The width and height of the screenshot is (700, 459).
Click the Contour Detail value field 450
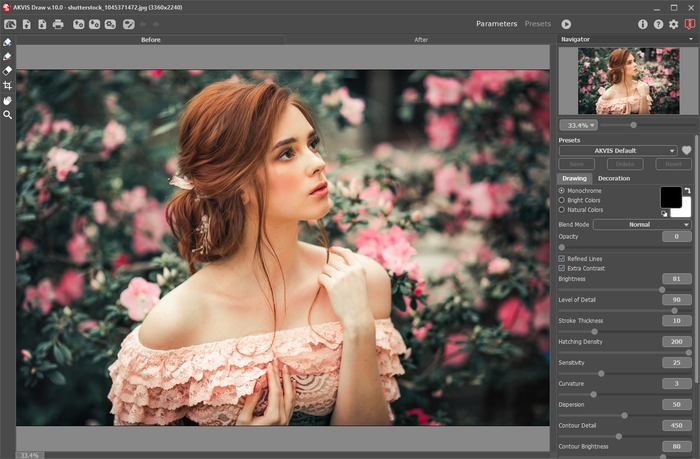pos(677,426)
